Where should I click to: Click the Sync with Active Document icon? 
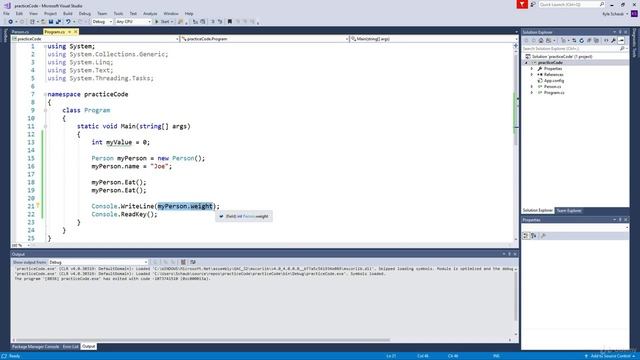click(x=574, y=40)
